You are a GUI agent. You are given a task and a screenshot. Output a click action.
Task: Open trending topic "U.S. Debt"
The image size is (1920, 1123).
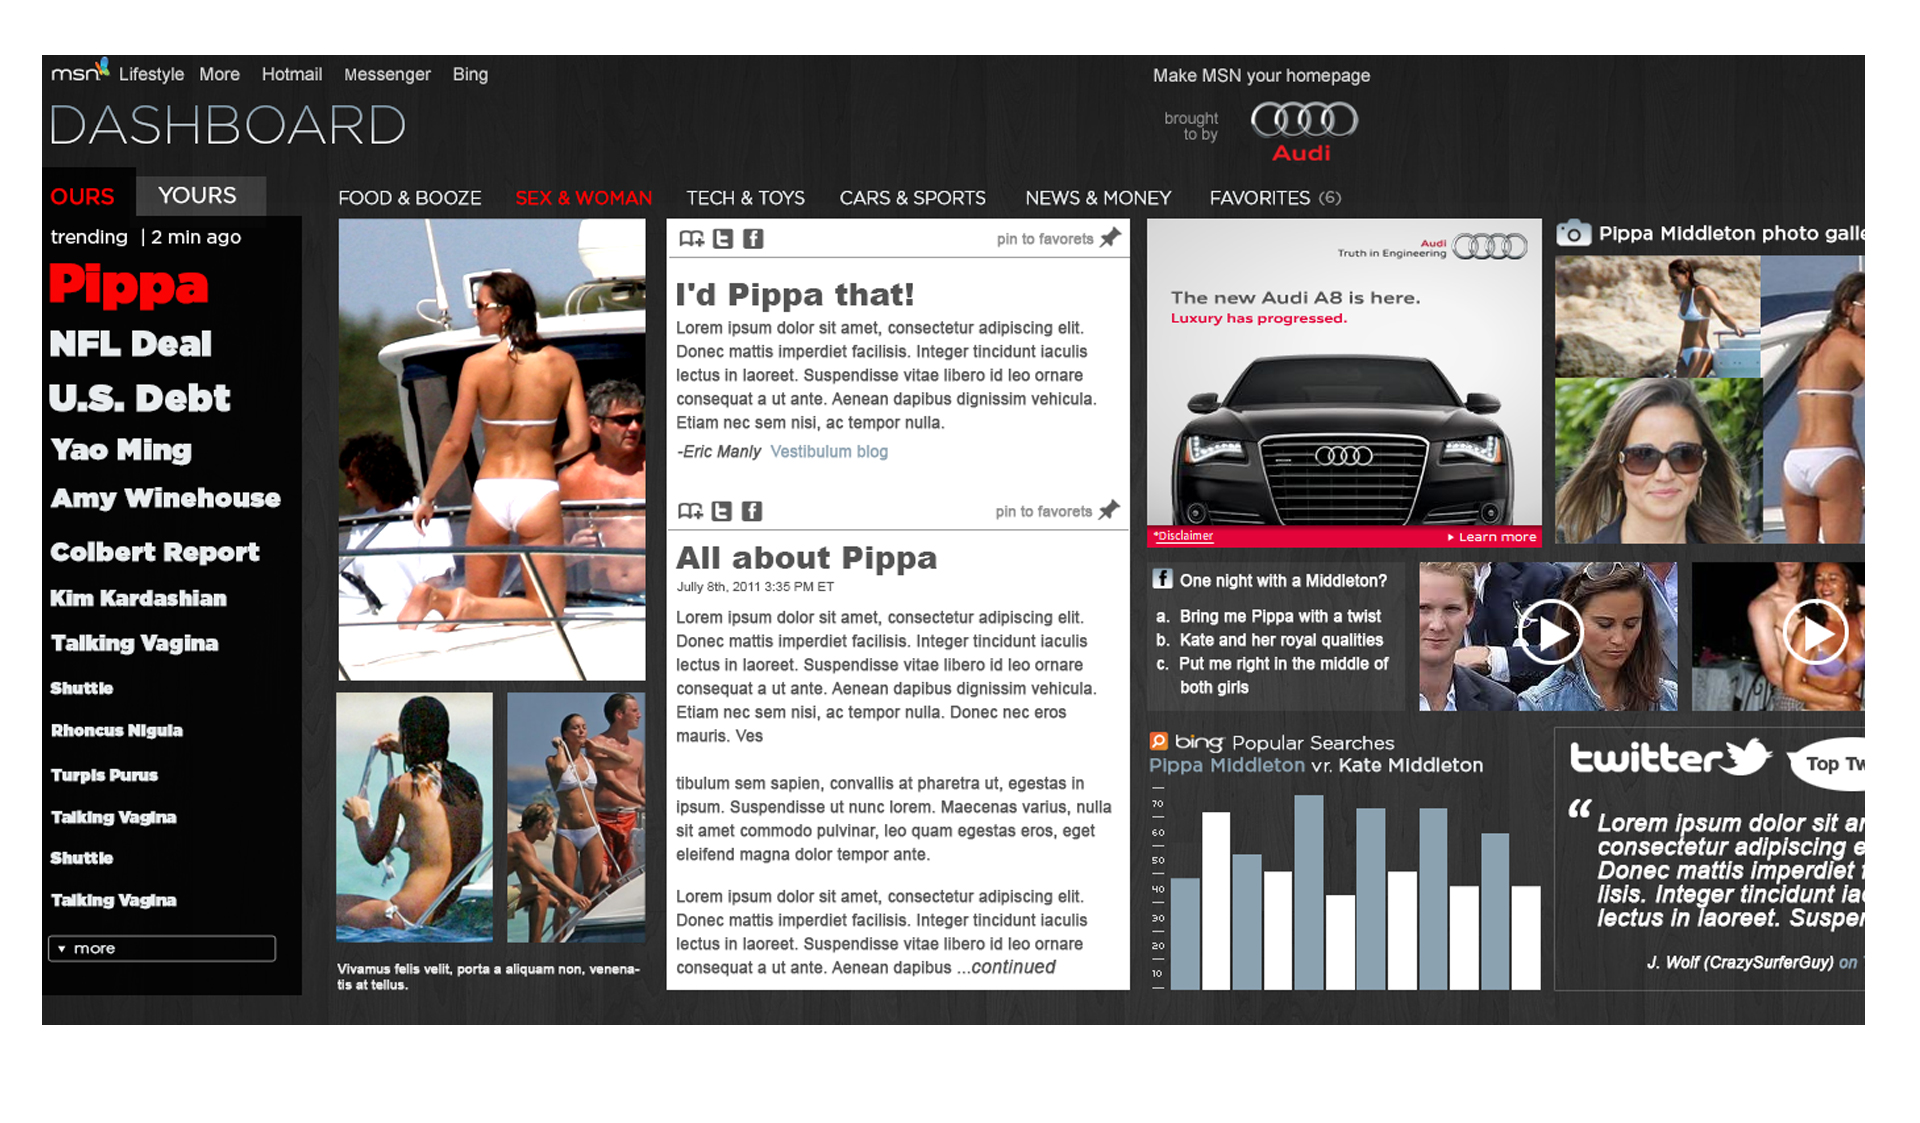140,398
